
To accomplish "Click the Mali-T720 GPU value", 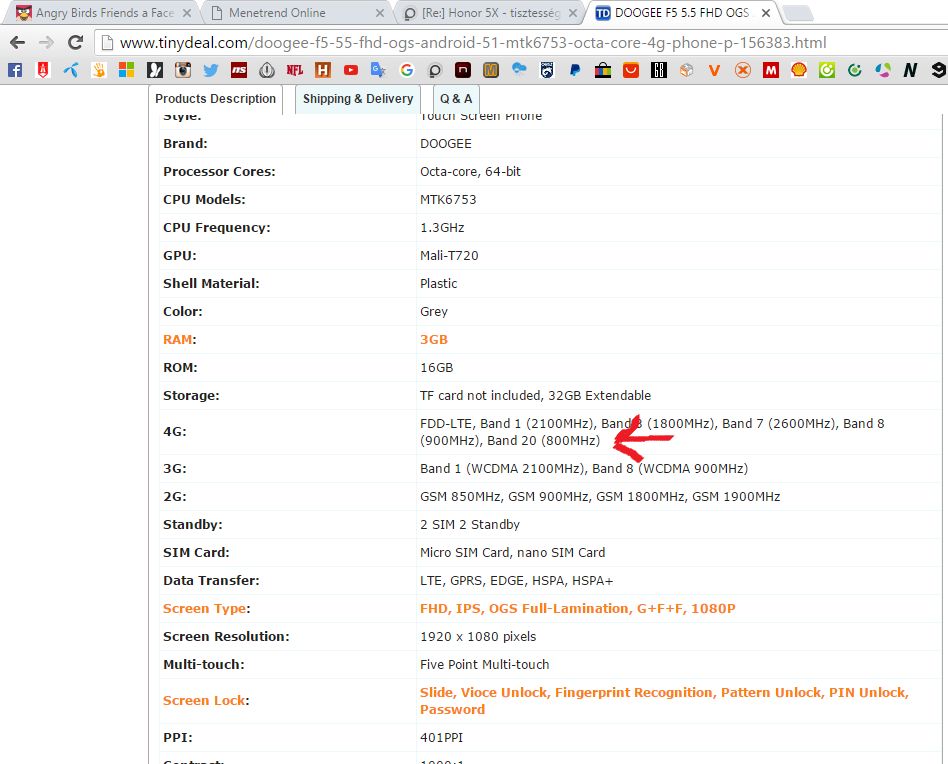I will (x=449, y=256).
